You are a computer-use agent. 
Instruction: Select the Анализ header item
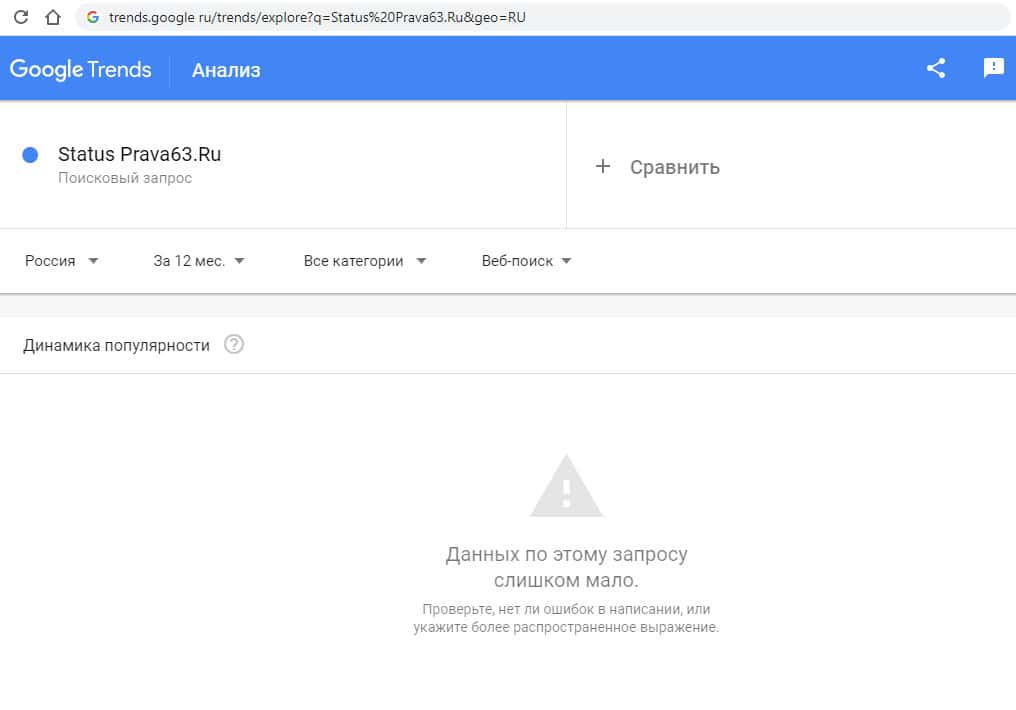(226, 70)
